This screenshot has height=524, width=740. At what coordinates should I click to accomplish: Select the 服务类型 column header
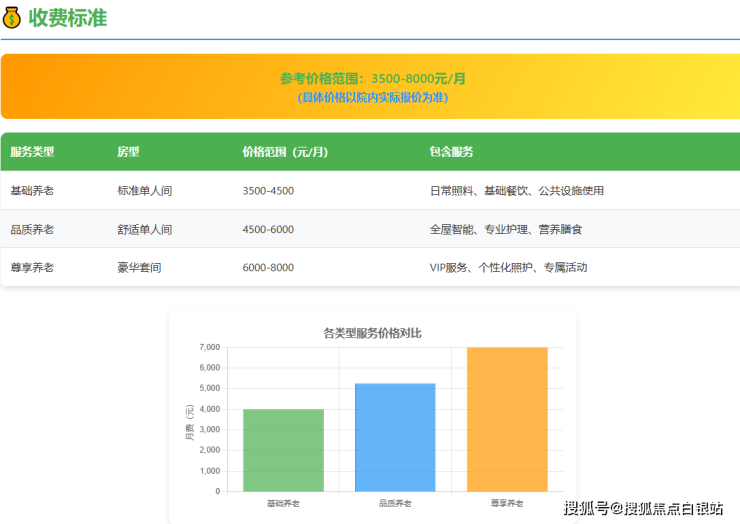32,152
